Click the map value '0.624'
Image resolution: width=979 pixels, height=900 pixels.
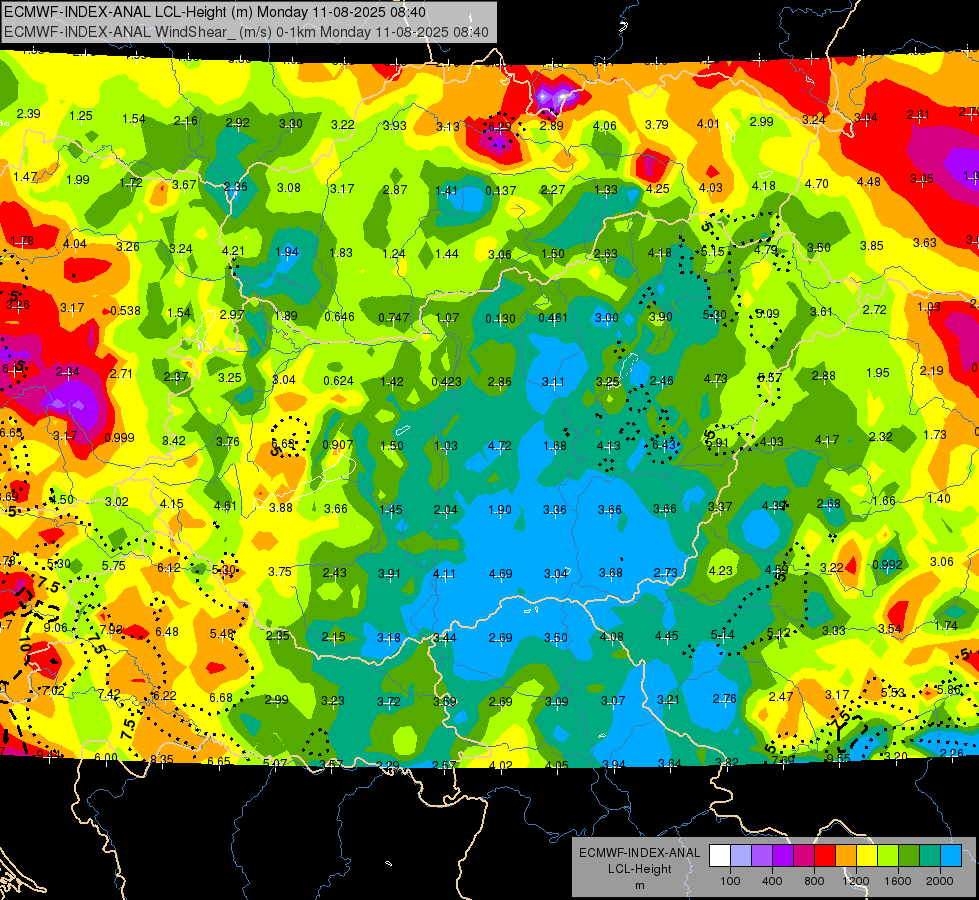(x=338, y=380)
